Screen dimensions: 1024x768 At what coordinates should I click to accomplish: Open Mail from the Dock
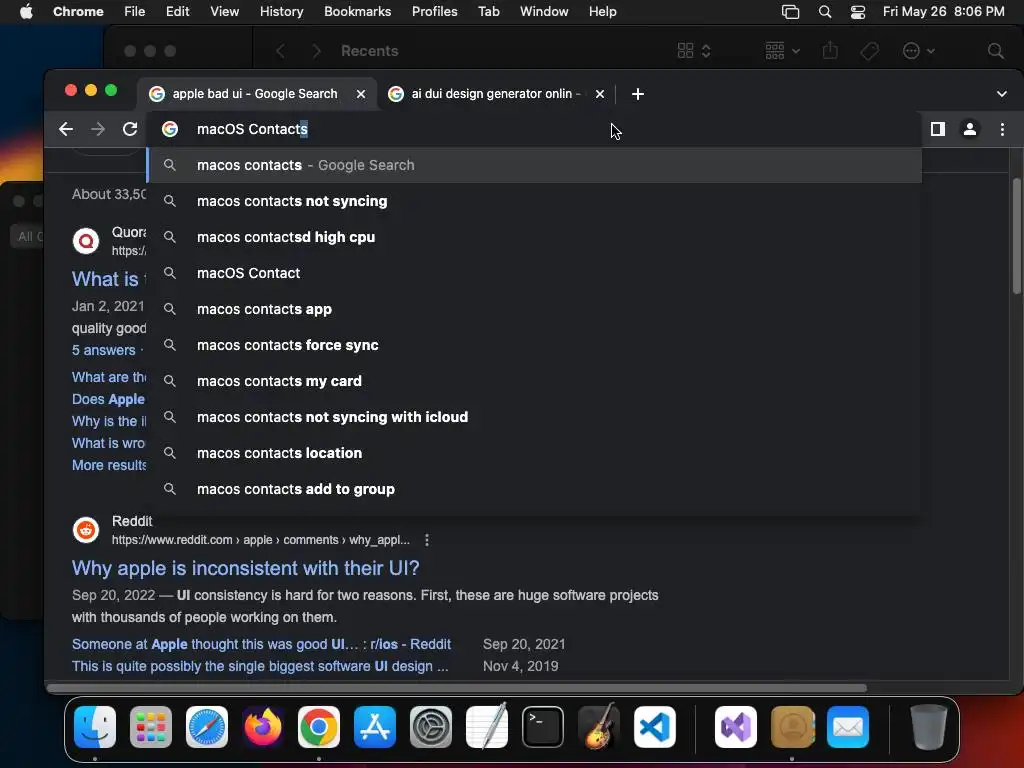point(848,727)
